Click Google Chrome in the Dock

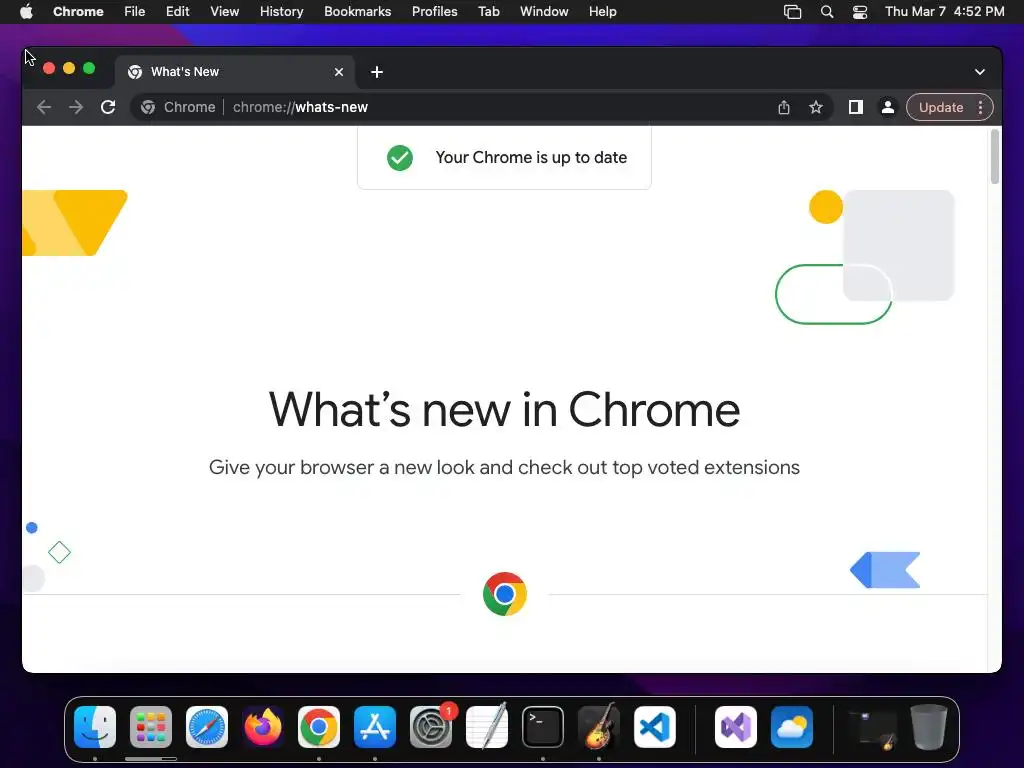click(x=319, y=727)
